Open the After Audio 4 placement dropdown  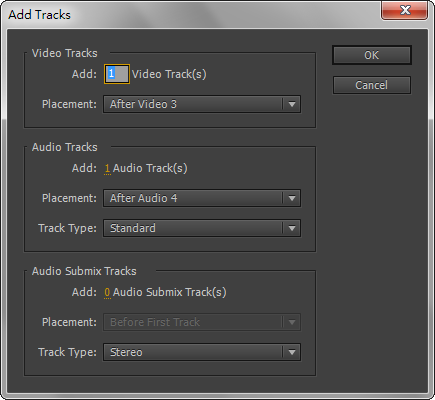(x=202, y=198)
